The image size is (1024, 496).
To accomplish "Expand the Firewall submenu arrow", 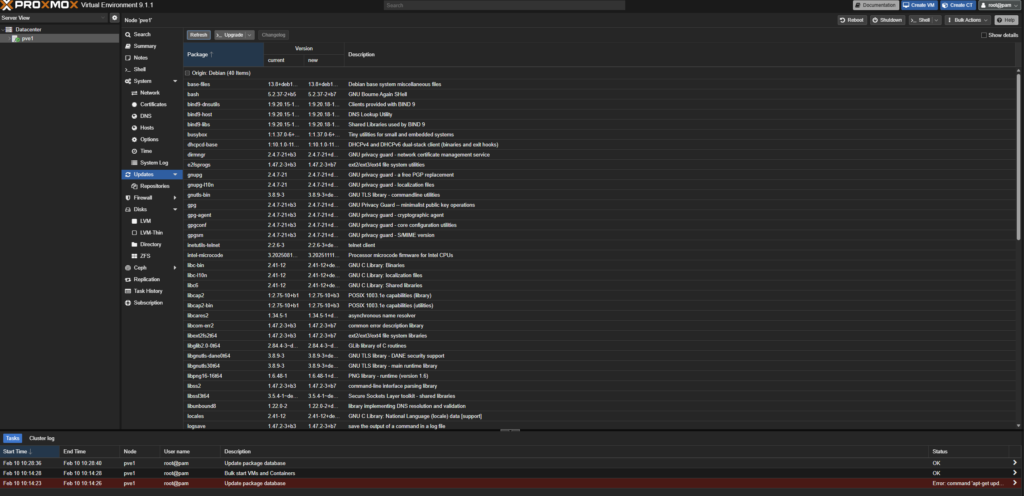I will point(175,198).
